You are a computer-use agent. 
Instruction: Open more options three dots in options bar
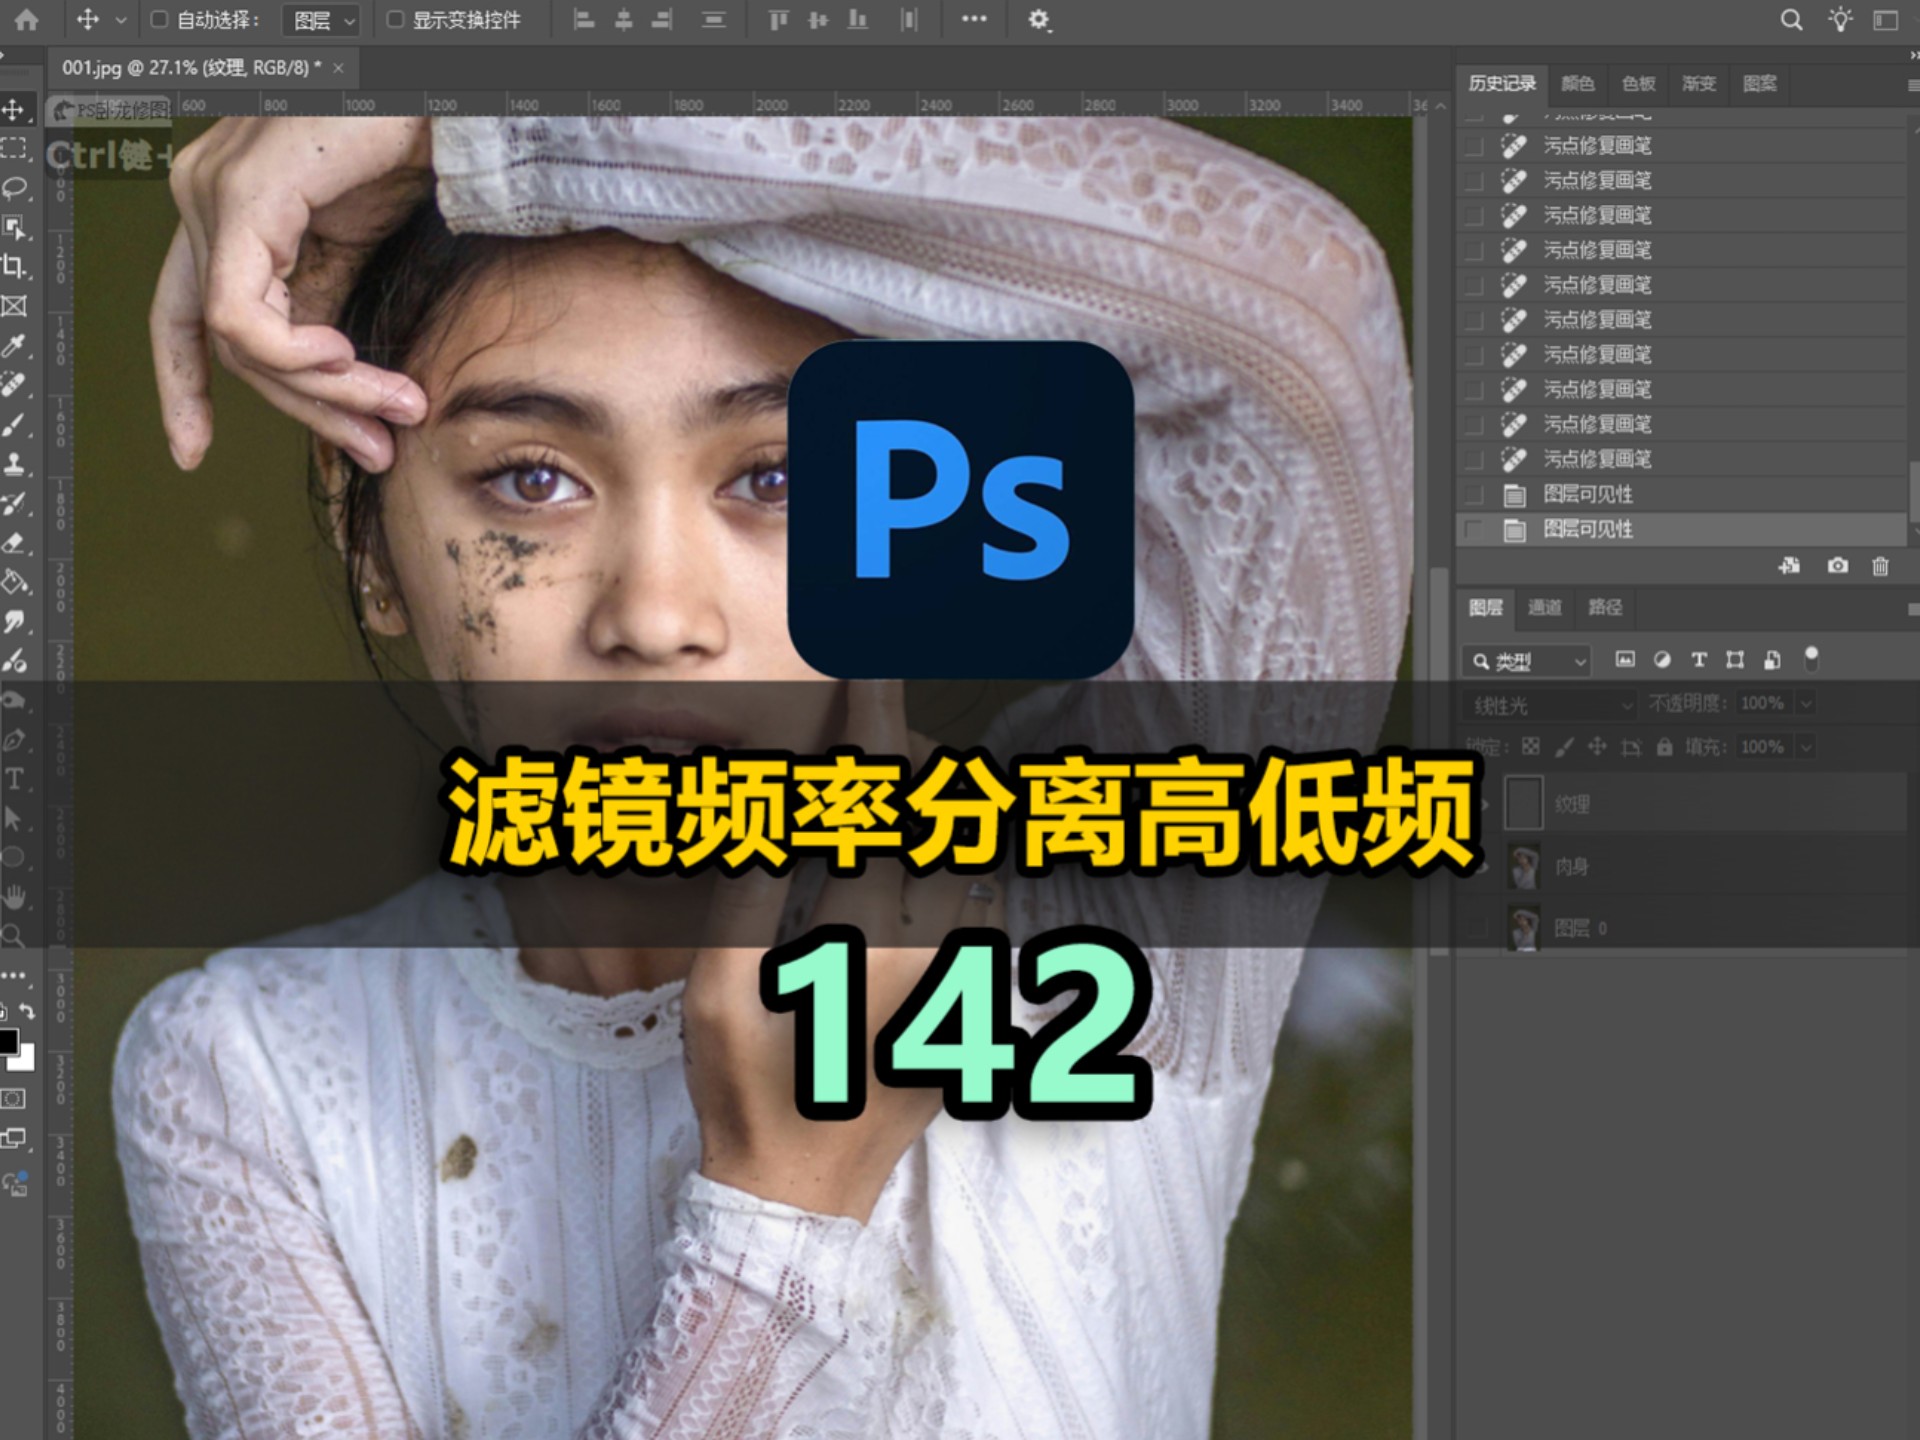[973, 19]
